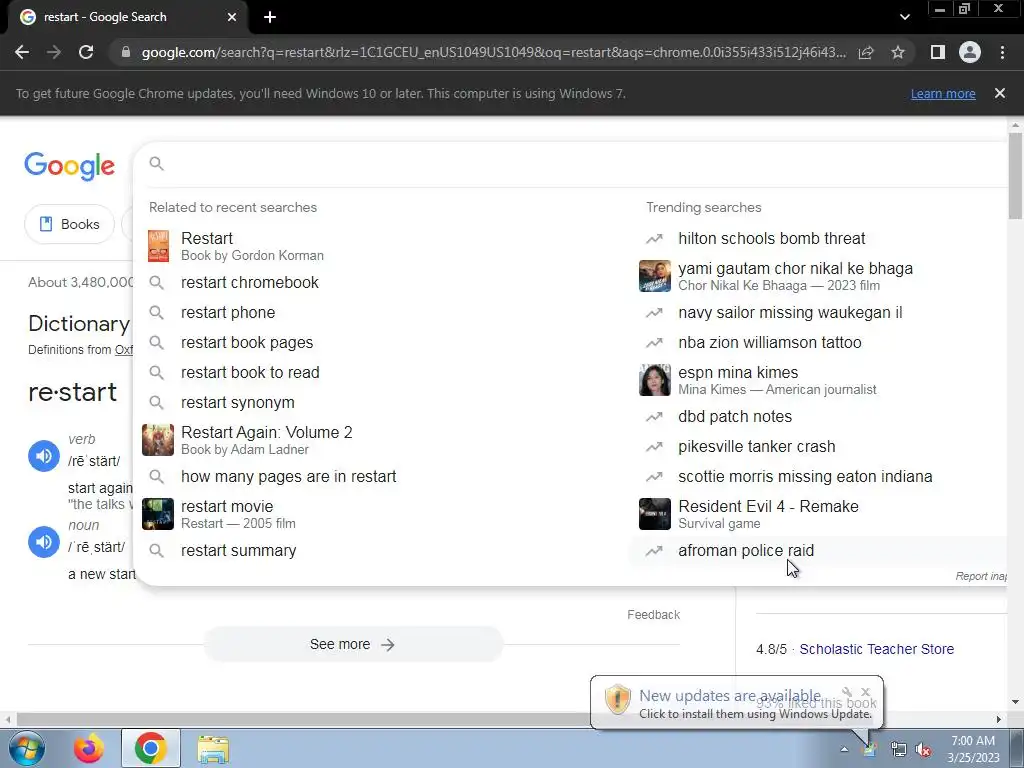This screenshot has height=768, width=1024.
Task: Choose espn mina kimes trending search
Action: click(820, 380)
